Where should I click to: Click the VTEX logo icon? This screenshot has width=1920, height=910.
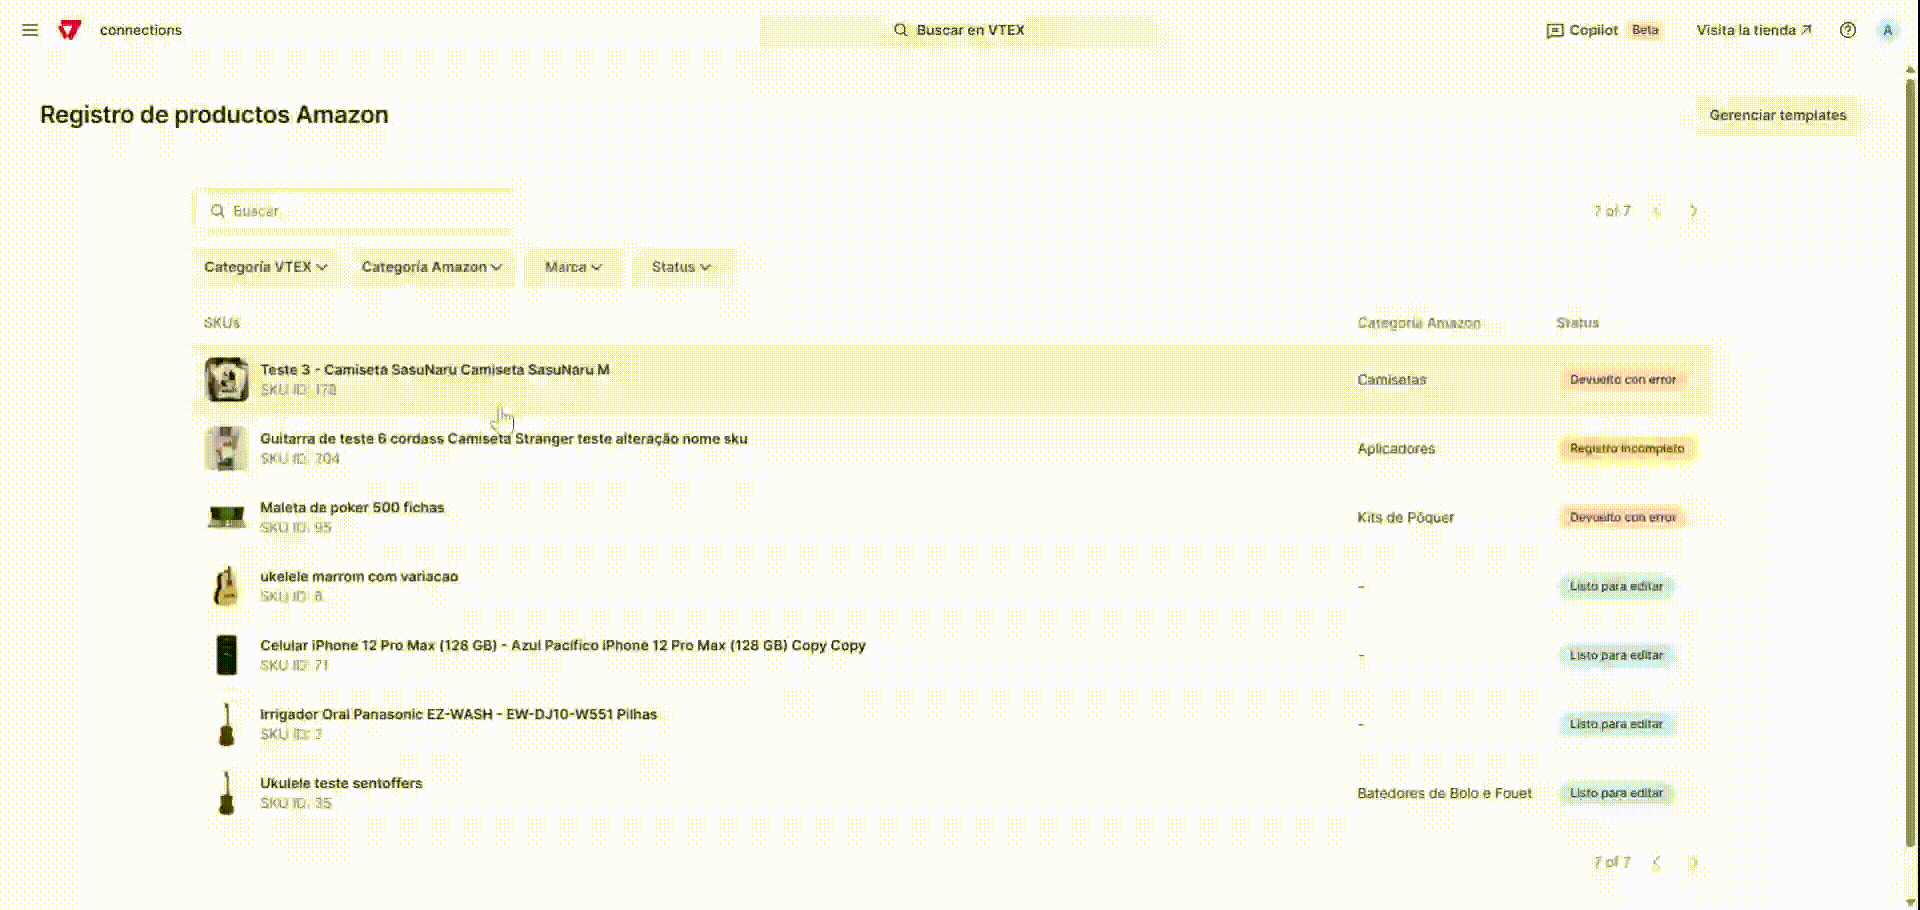(x=69, y=30)
